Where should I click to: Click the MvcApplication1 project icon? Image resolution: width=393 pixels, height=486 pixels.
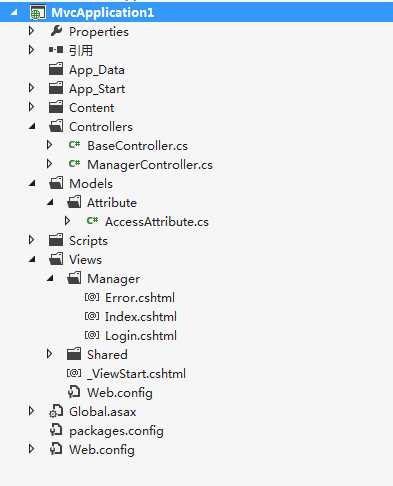tap(37, 13)
